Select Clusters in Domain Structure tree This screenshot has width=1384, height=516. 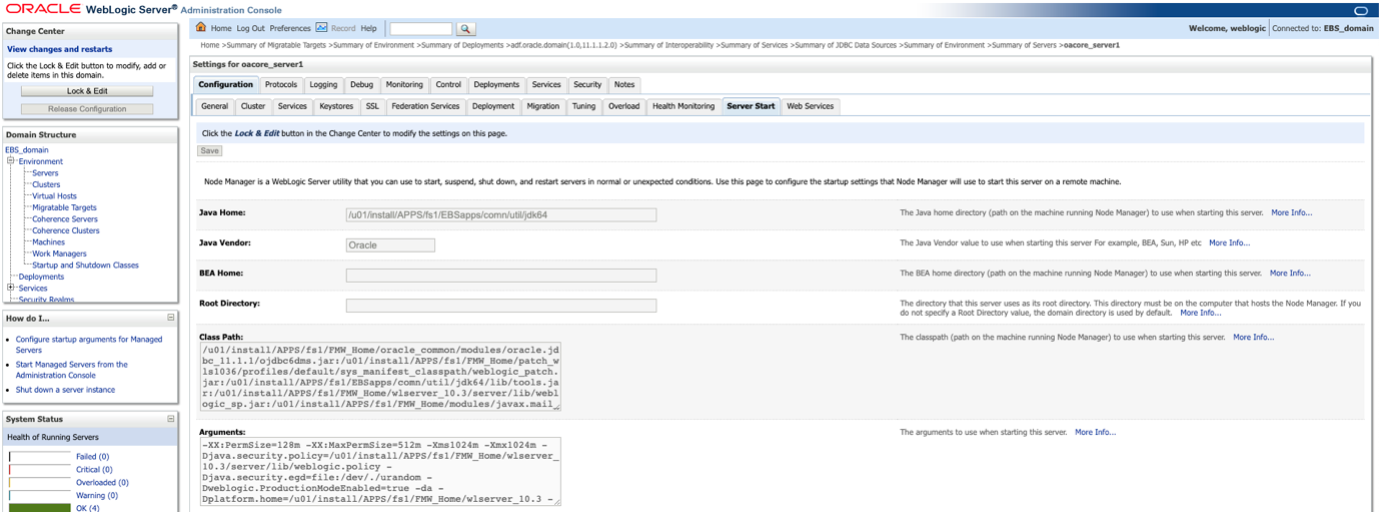click(x=46, y=185)
